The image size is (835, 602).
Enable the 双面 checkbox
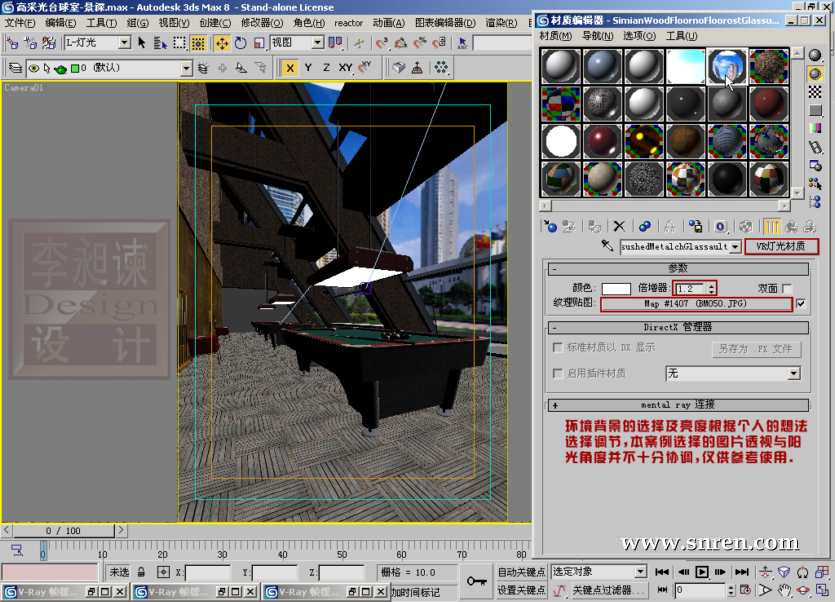(787, 288)
